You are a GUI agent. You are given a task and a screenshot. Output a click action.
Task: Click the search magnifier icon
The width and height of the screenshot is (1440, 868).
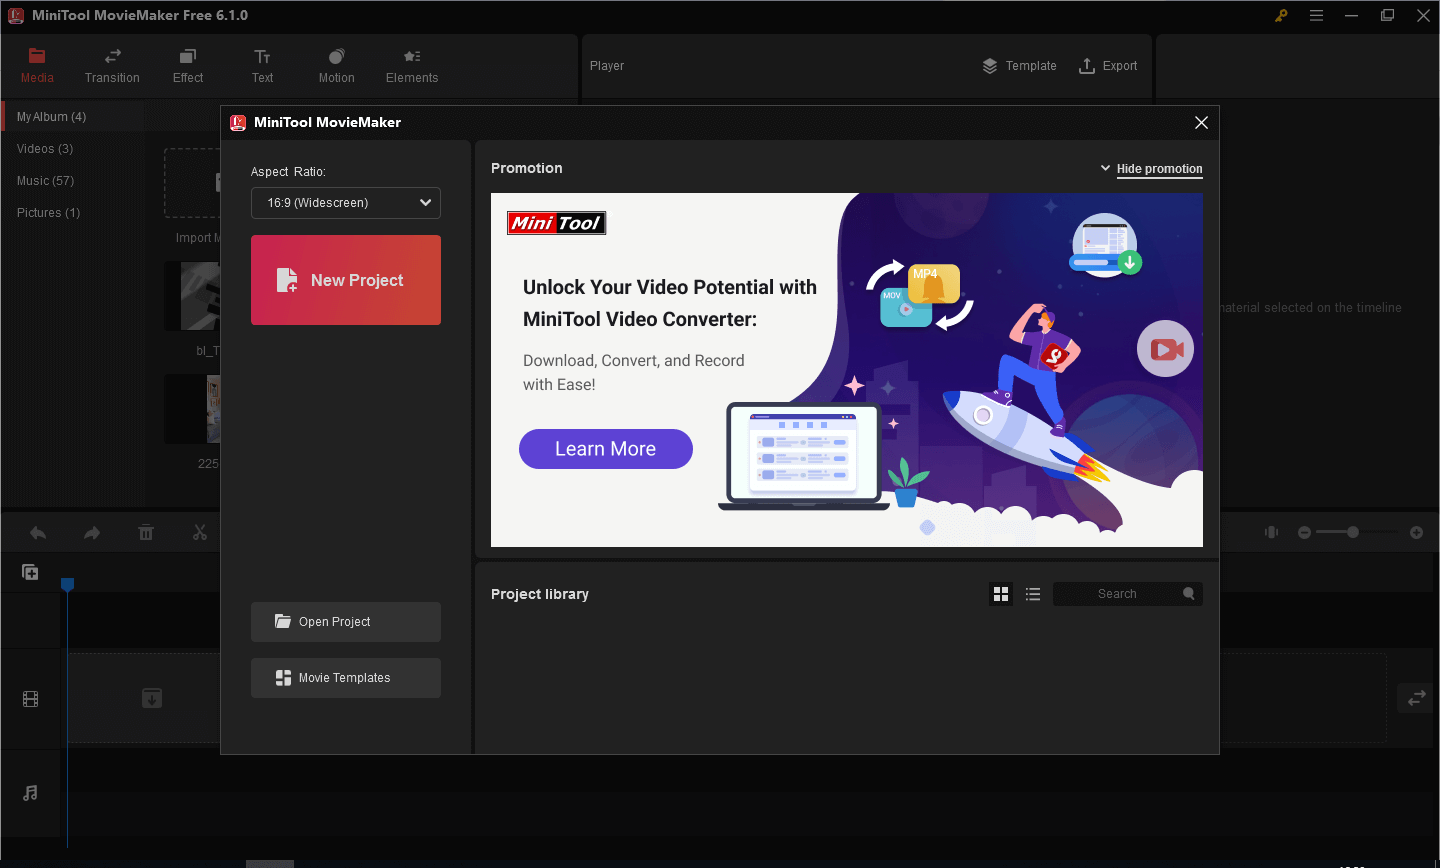pyautogui.click(x=1189, y=593)
